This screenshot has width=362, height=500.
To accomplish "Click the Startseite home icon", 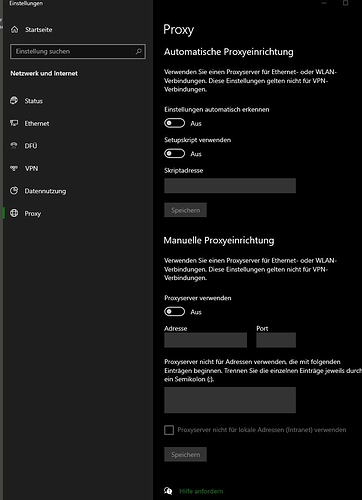I will 14,30.
